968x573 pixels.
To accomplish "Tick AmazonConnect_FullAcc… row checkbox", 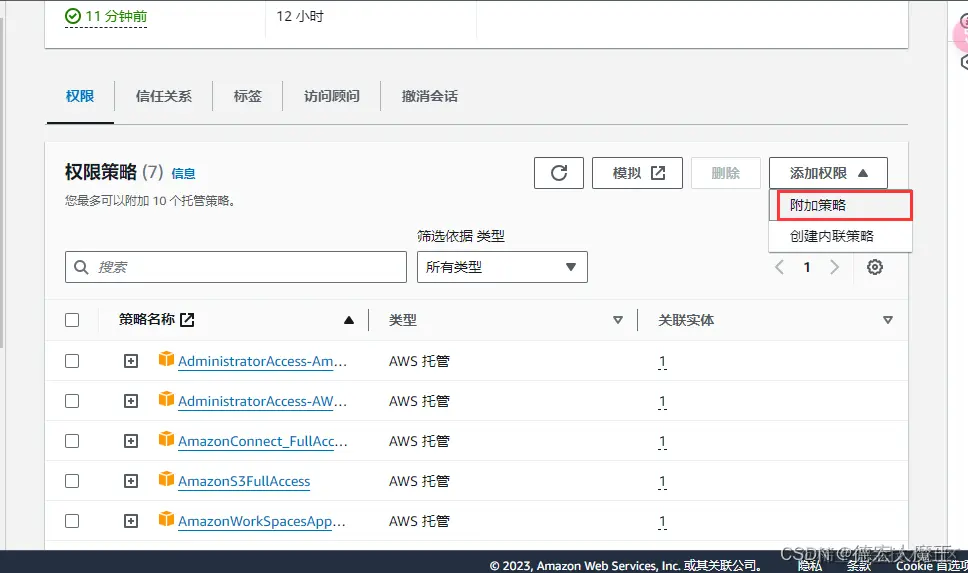I will pyautogui.click(x=72, y=441).
